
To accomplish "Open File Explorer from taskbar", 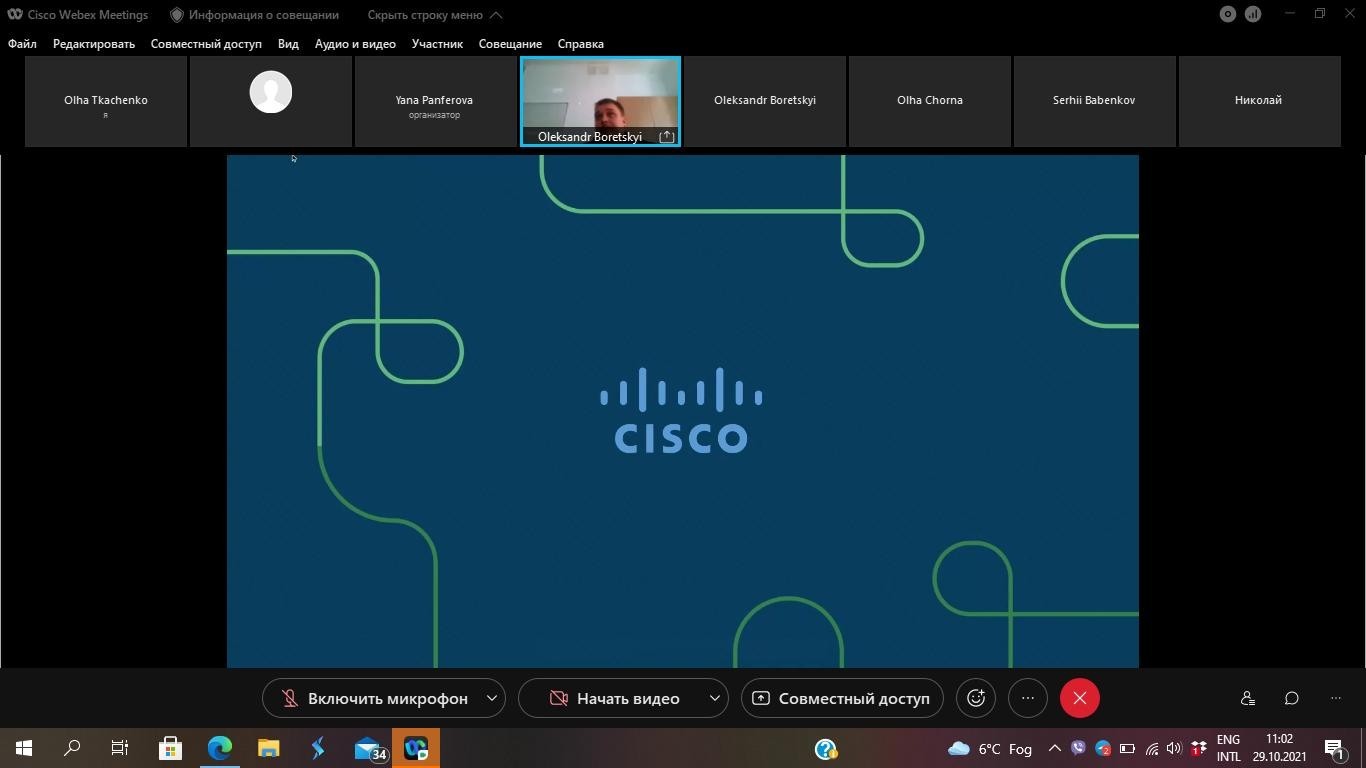I will tap(269, 748).
